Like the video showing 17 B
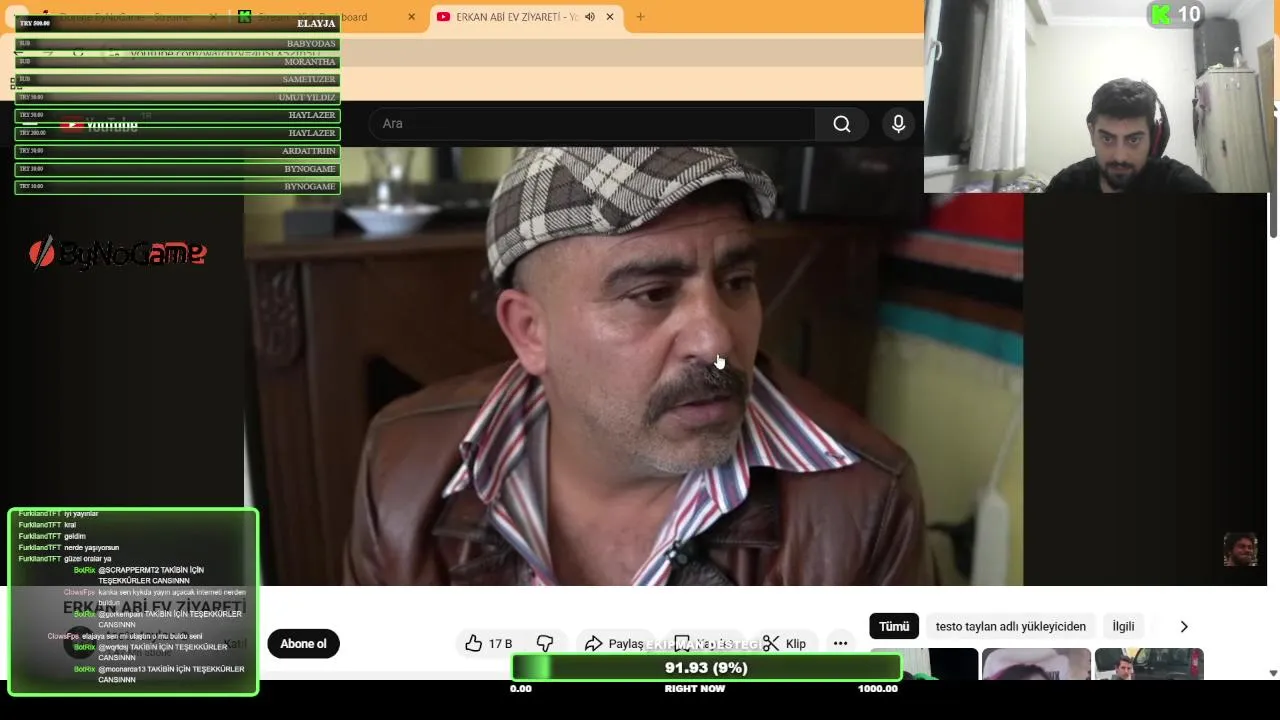1280x720 pixels. 488,644
